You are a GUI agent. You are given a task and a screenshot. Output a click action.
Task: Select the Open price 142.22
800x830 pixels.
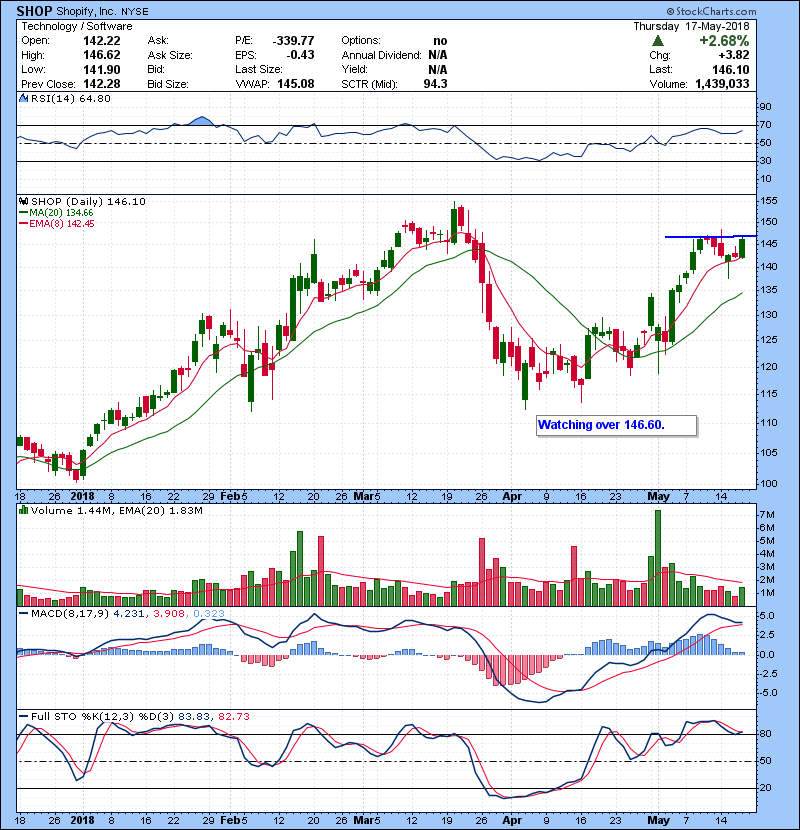click(x=102, y=41)
